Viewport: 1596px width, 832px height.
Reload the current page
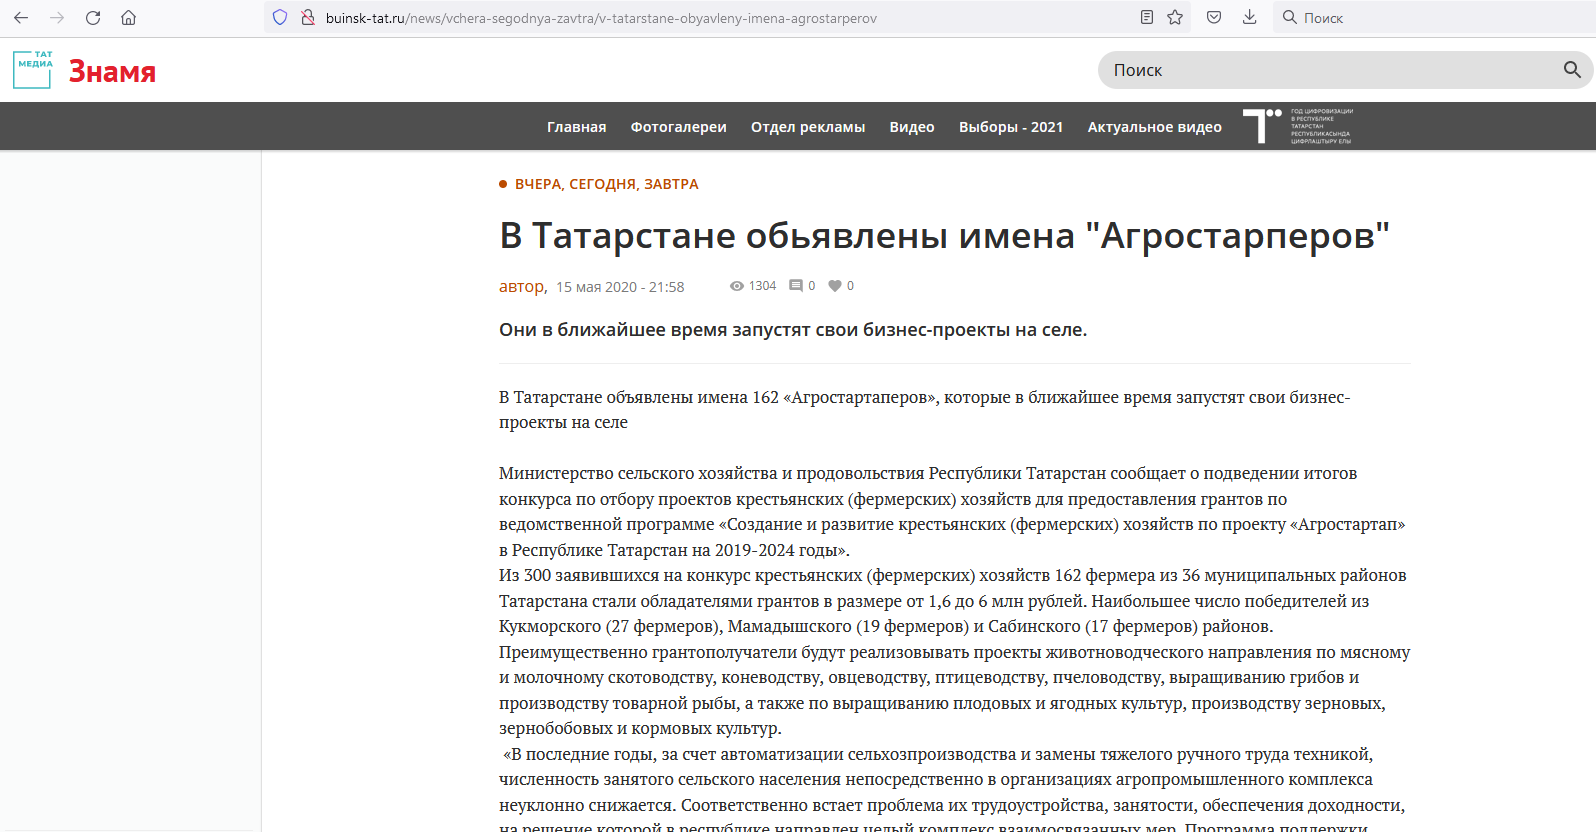[93, 18]
